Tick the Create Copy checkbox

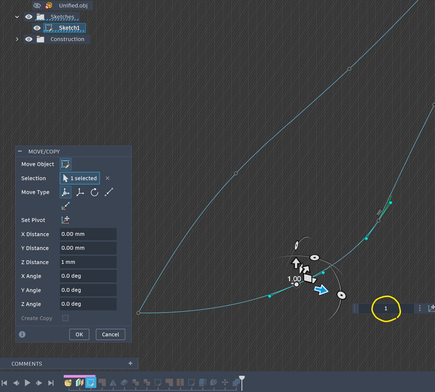(65, 318)
